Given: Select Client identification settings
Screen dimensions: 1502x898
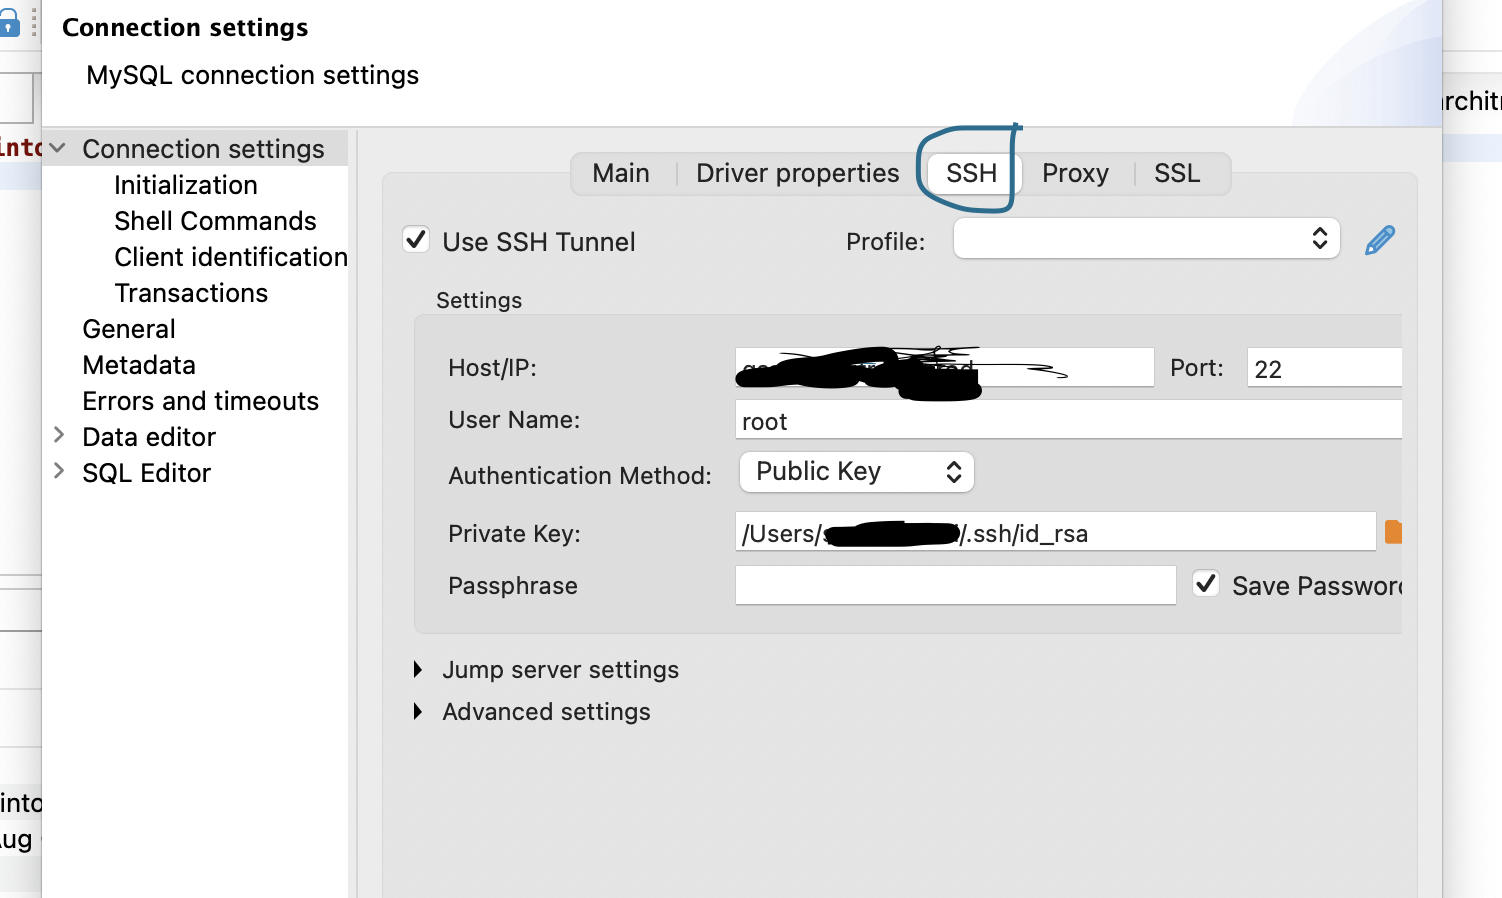Looking at the screenshot, I should 230,257.
